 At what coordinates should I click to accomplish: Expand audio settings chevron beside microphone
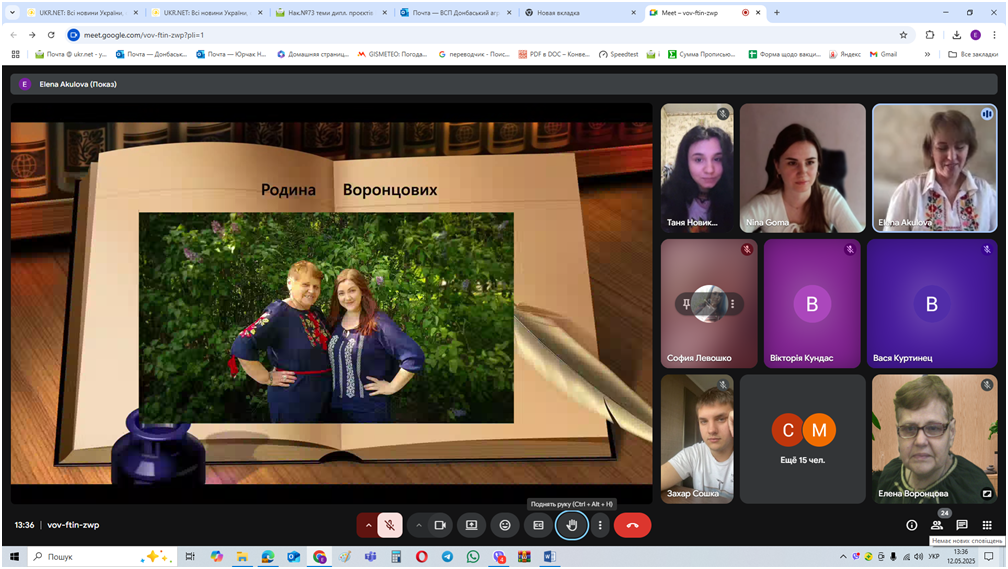point(368,525)
